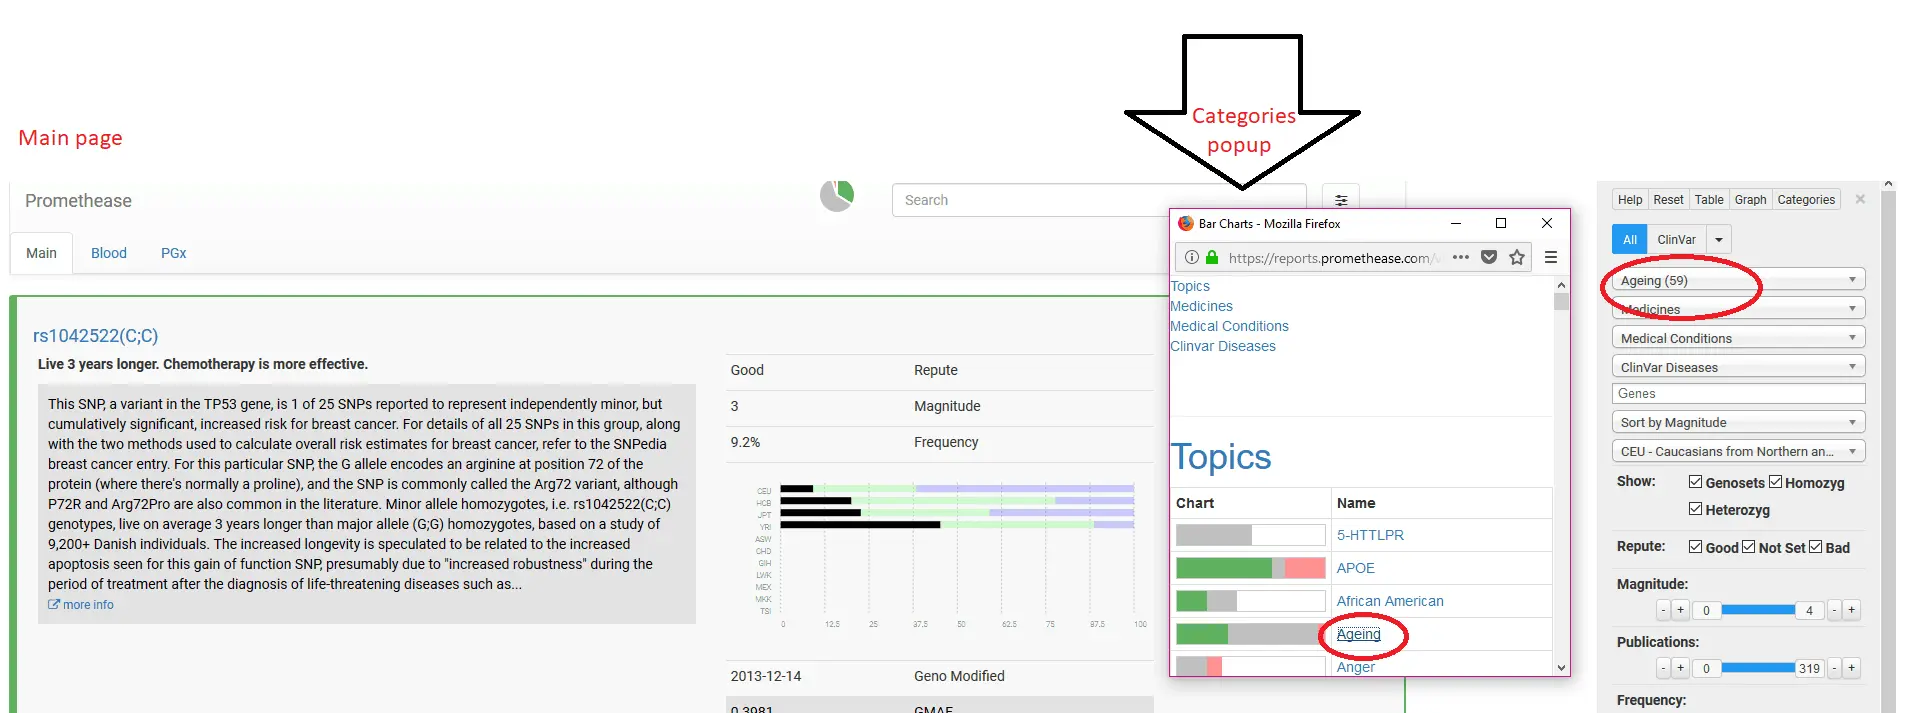This screenshot has height=713, width=1917.
Task: Open the Anger topic link
Action: coord(1356,667)
